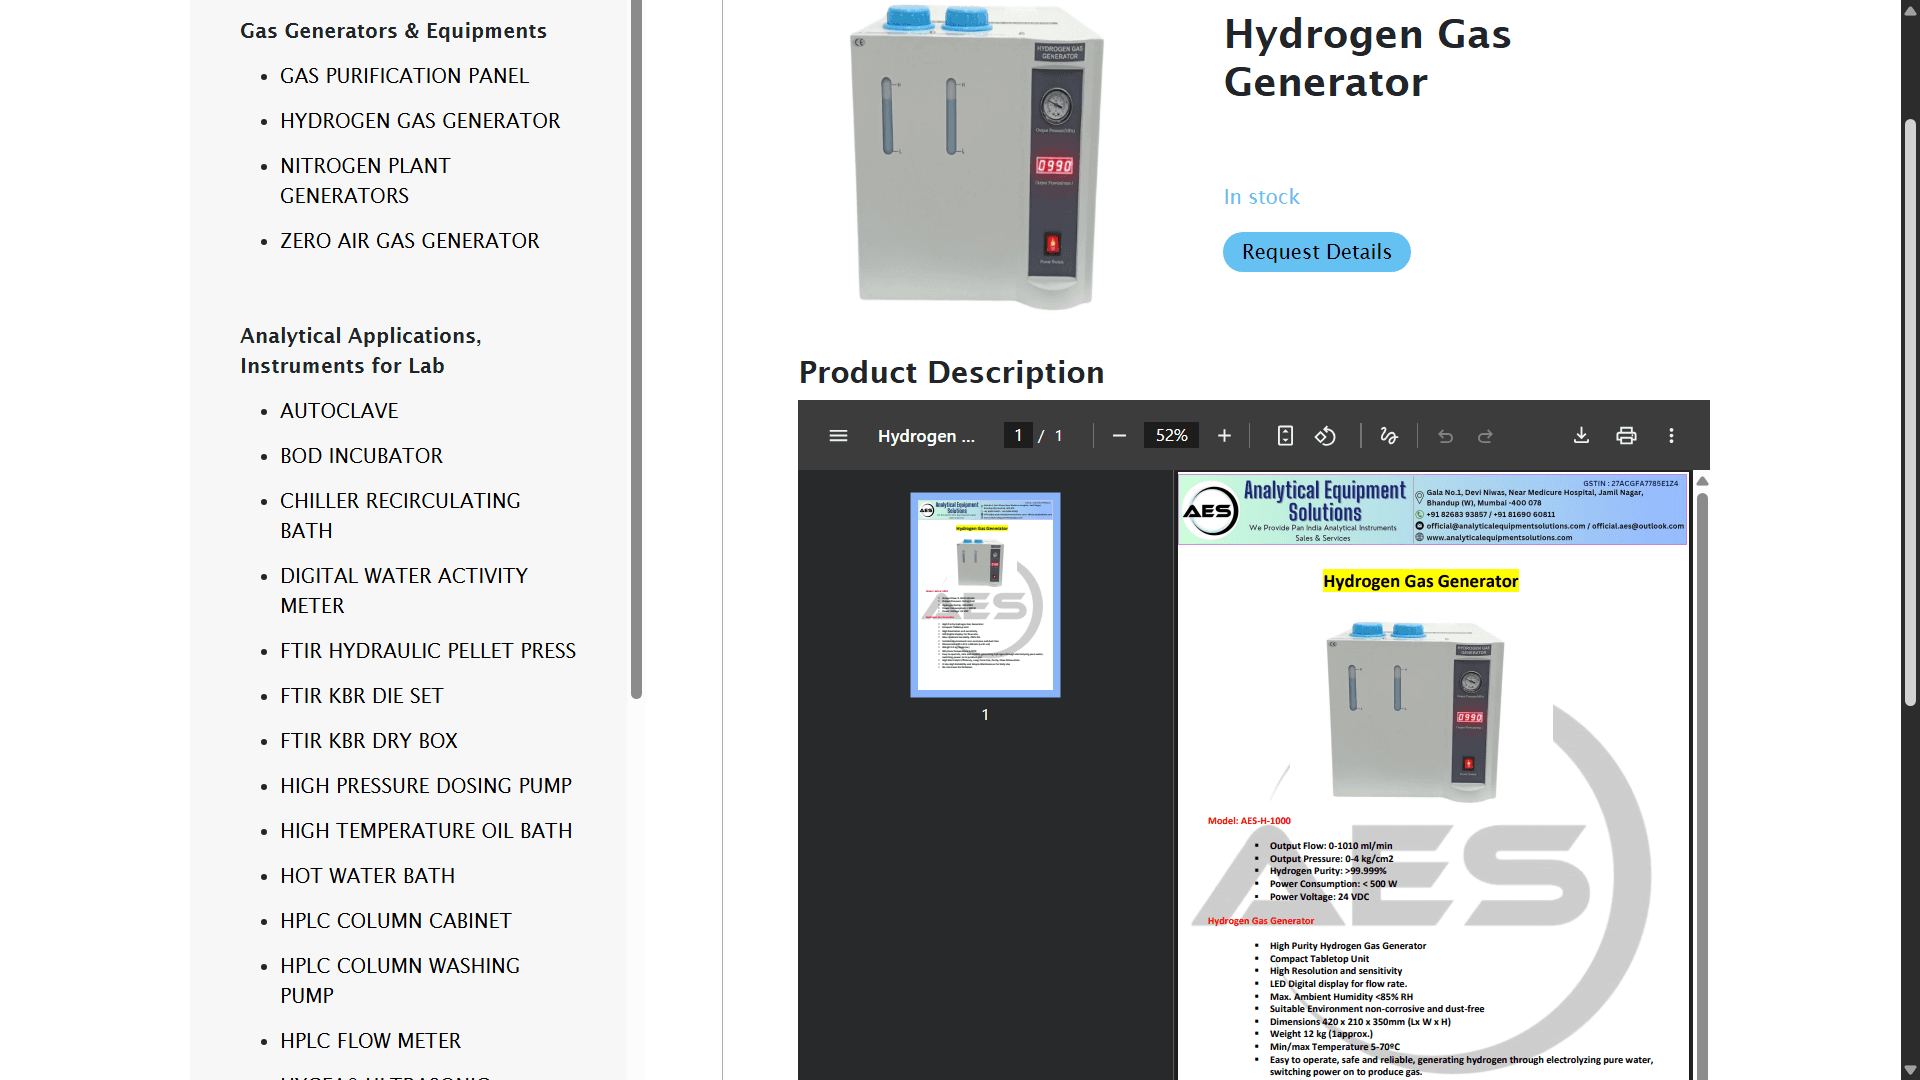Viewport: 1920px width, 1080px height.
Task: Open the AUTOCLAVE product page
Action: pos(339,410)
